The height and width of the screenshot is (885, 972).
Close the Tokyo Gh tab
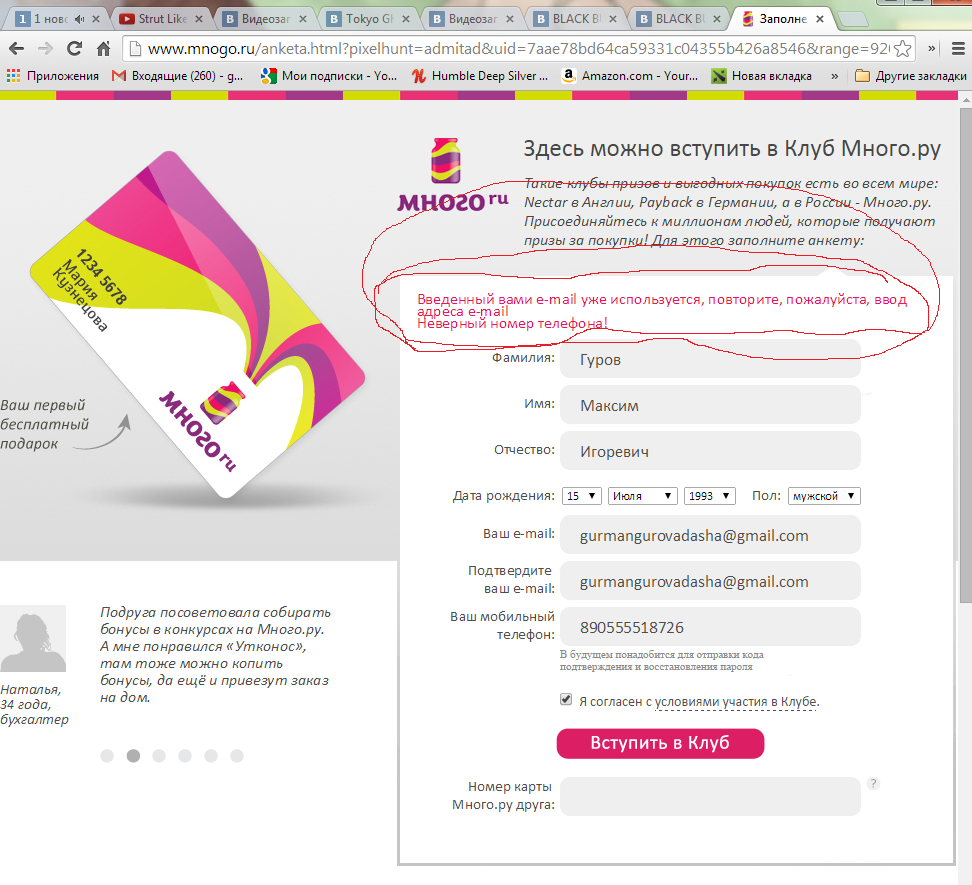tap(406, 19)
